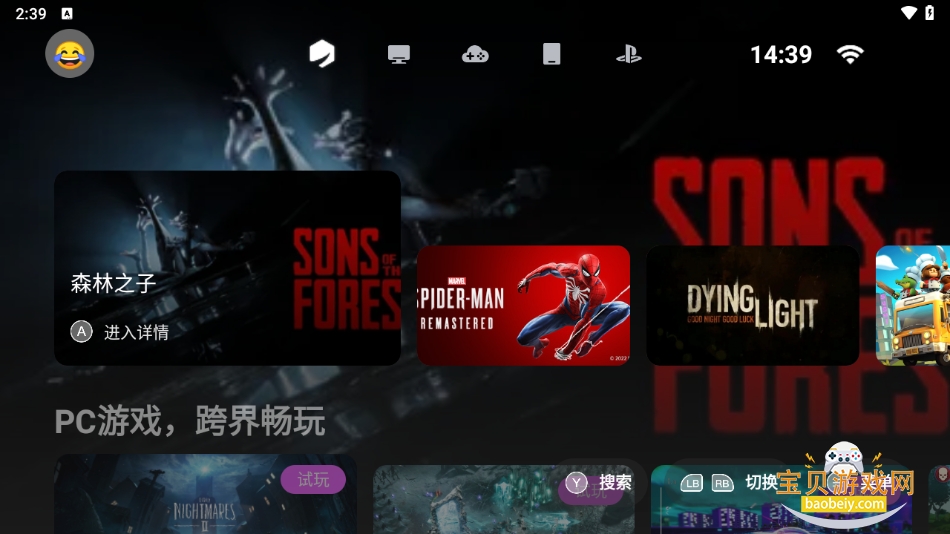Screen dimensions: 950x534
Task: Switch to the mobile device tab
Action: tap(551, 55)
